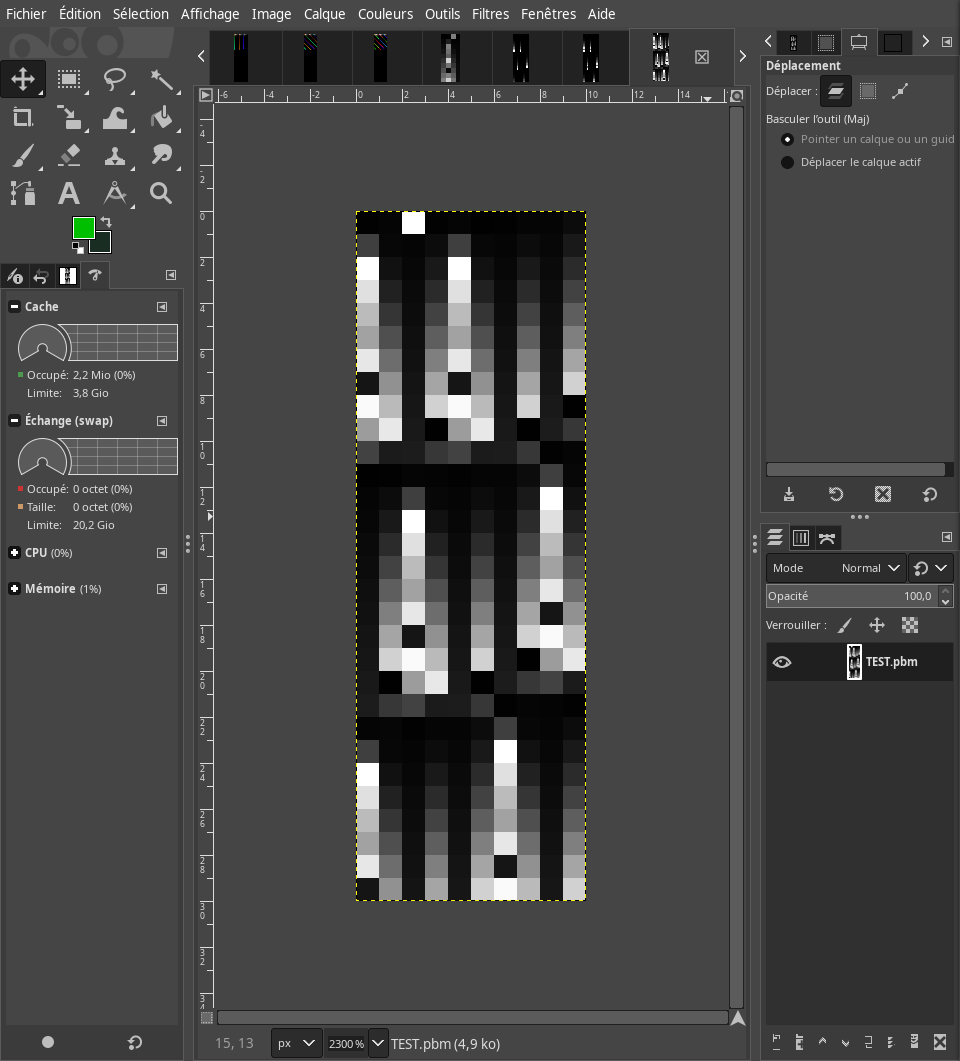Screen dimensions: 960x1061
Task: Hide the TEST.pbm layer with eye icon
Action: click(x=782, y=662)
